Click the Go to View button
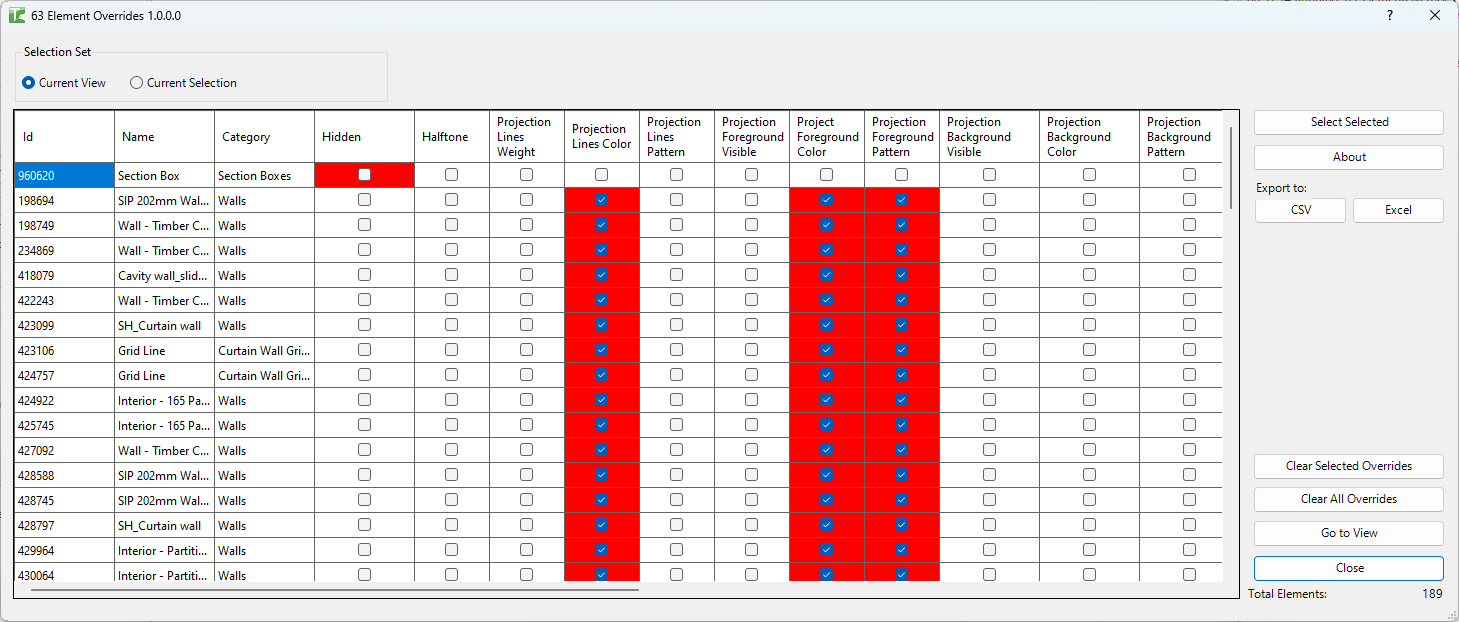This screenshot has width=1459, height=622. pyautogui.click(x=1348, y=532)
